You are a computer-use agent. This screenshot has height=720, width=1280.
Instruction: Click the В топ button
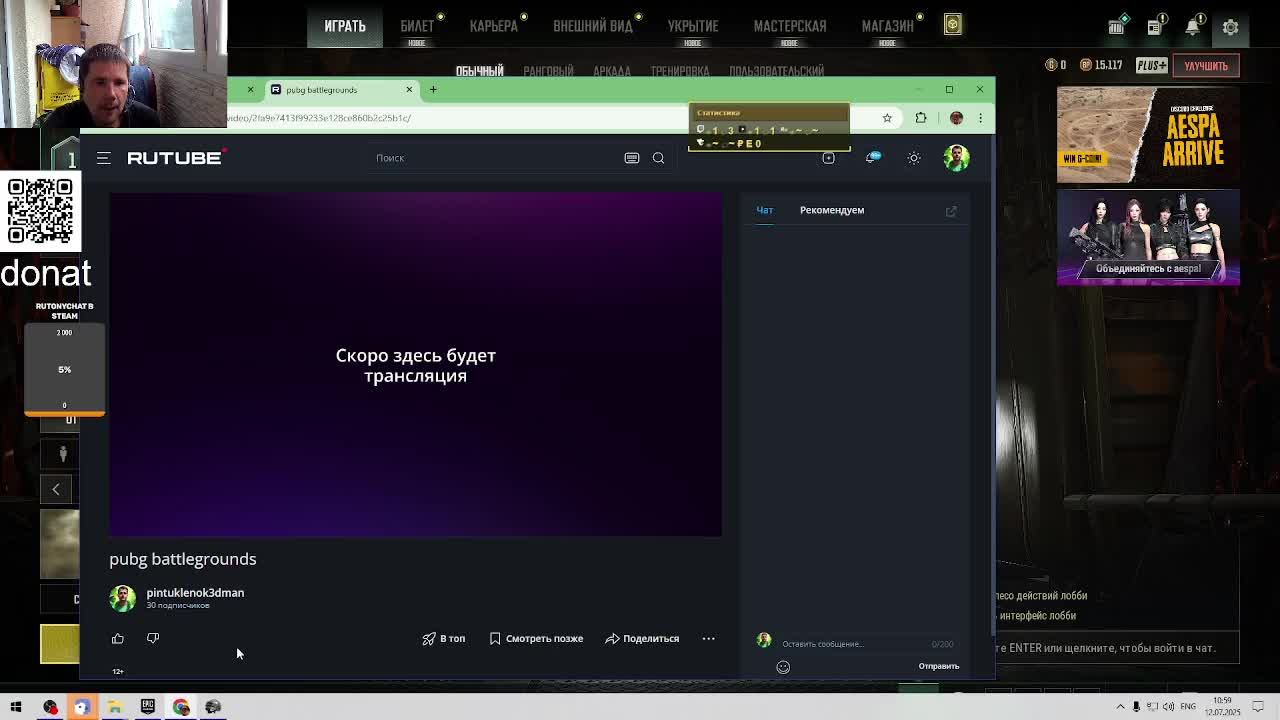coord(444,638)
